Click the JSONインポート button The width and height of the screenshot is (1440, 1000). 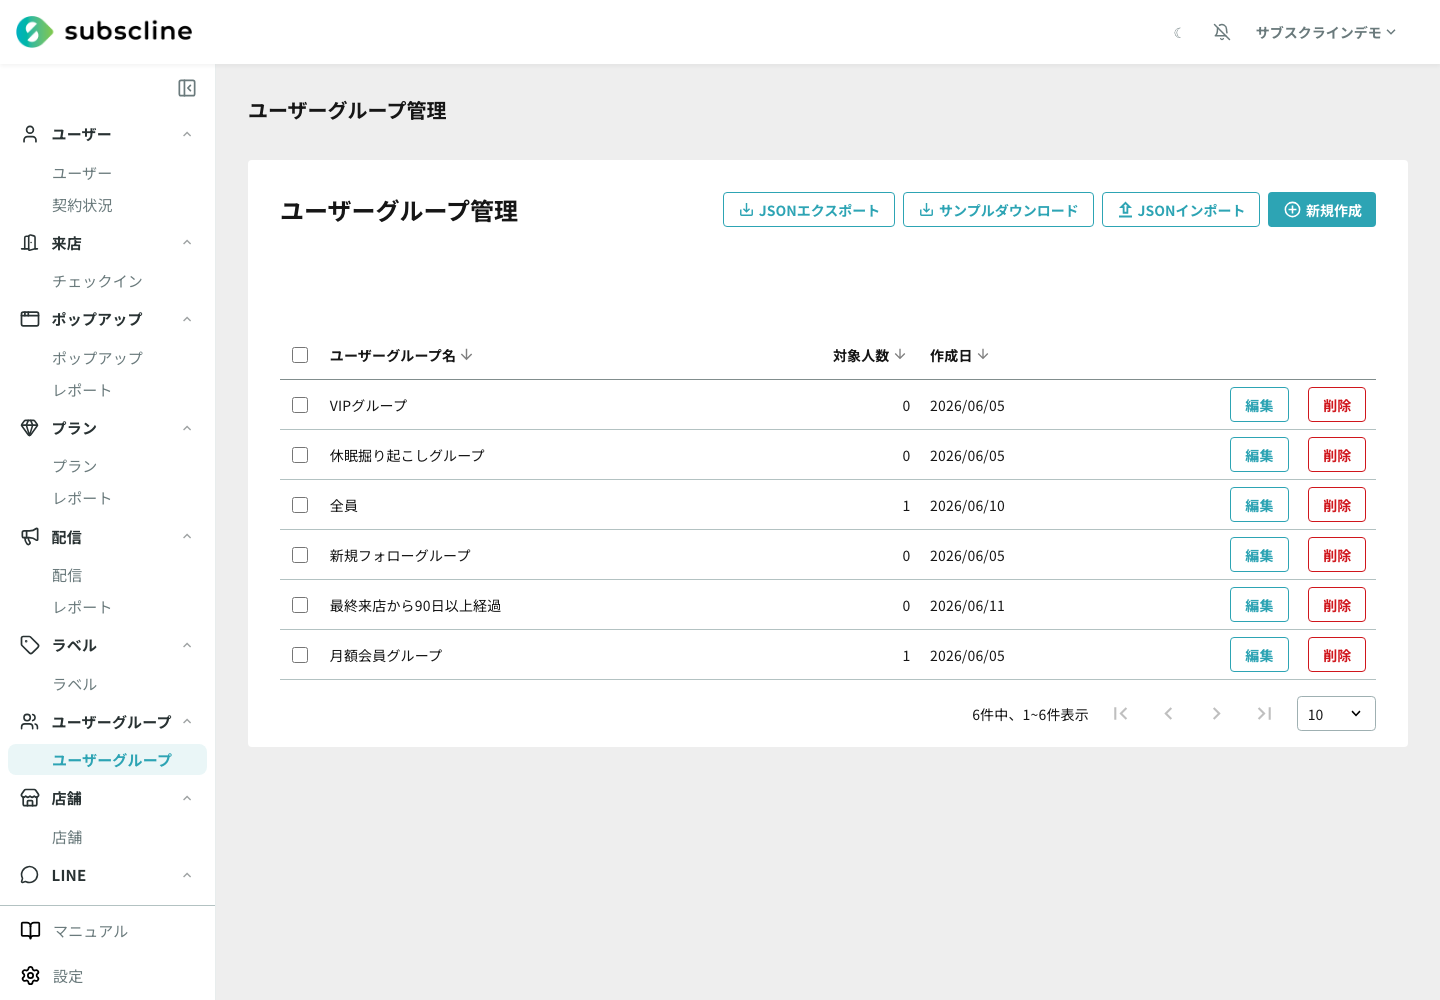pos(1181,210)
